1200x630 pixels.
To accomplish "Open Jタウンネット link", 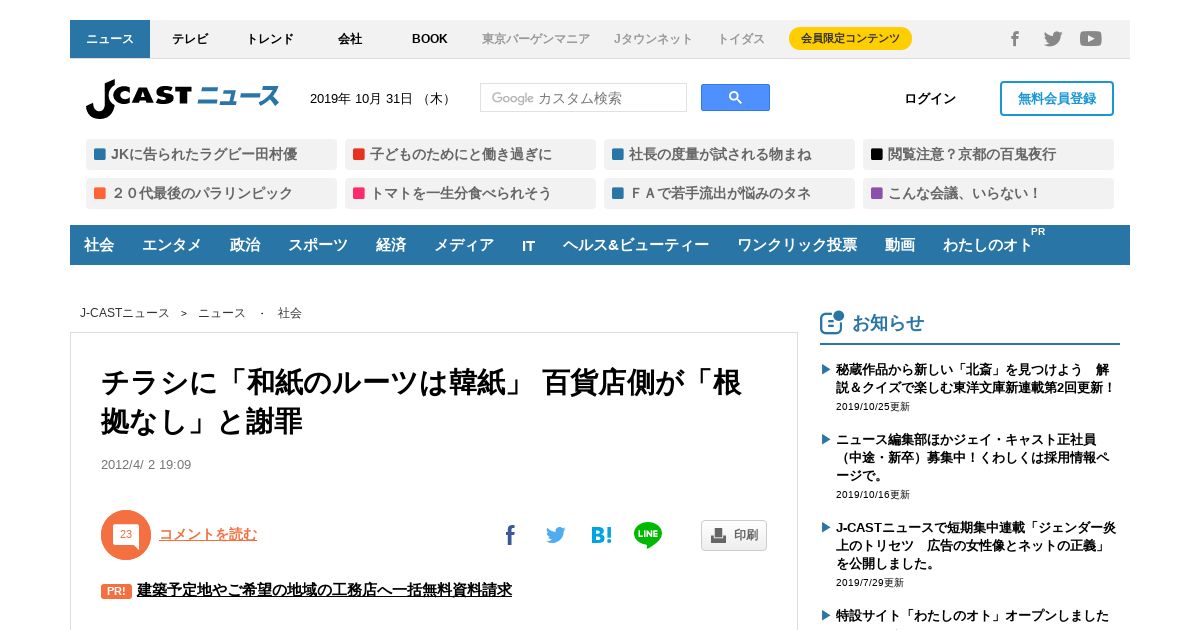I will coord(653,39).
